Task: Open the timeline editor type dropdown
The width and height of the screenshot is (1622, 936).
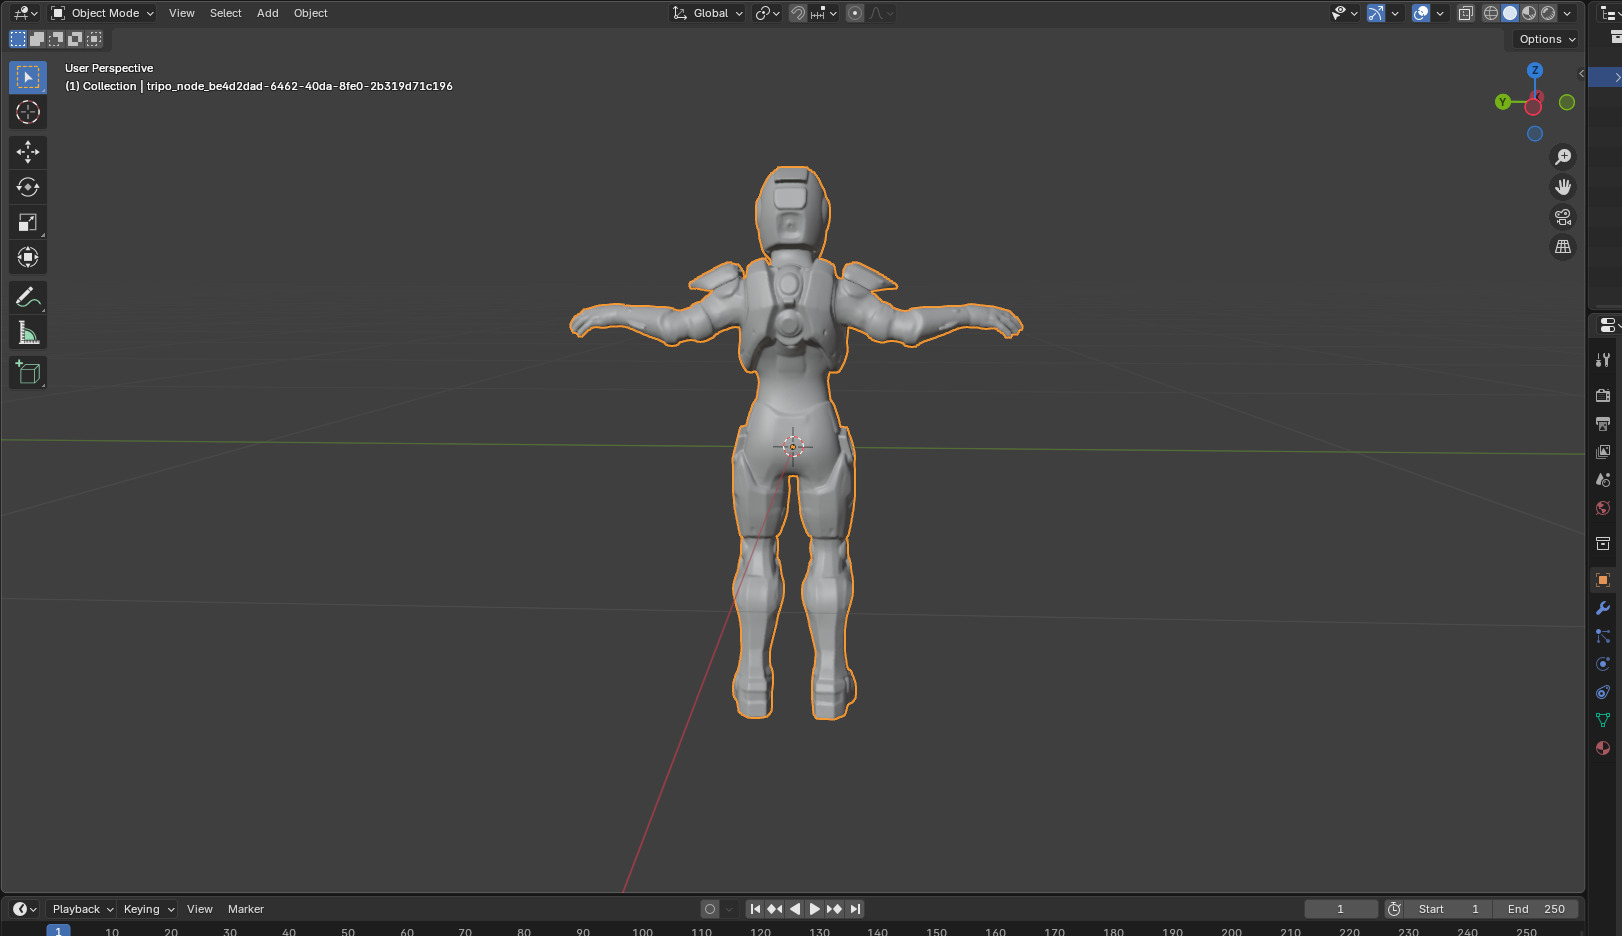Action: (x=24, y=909)
